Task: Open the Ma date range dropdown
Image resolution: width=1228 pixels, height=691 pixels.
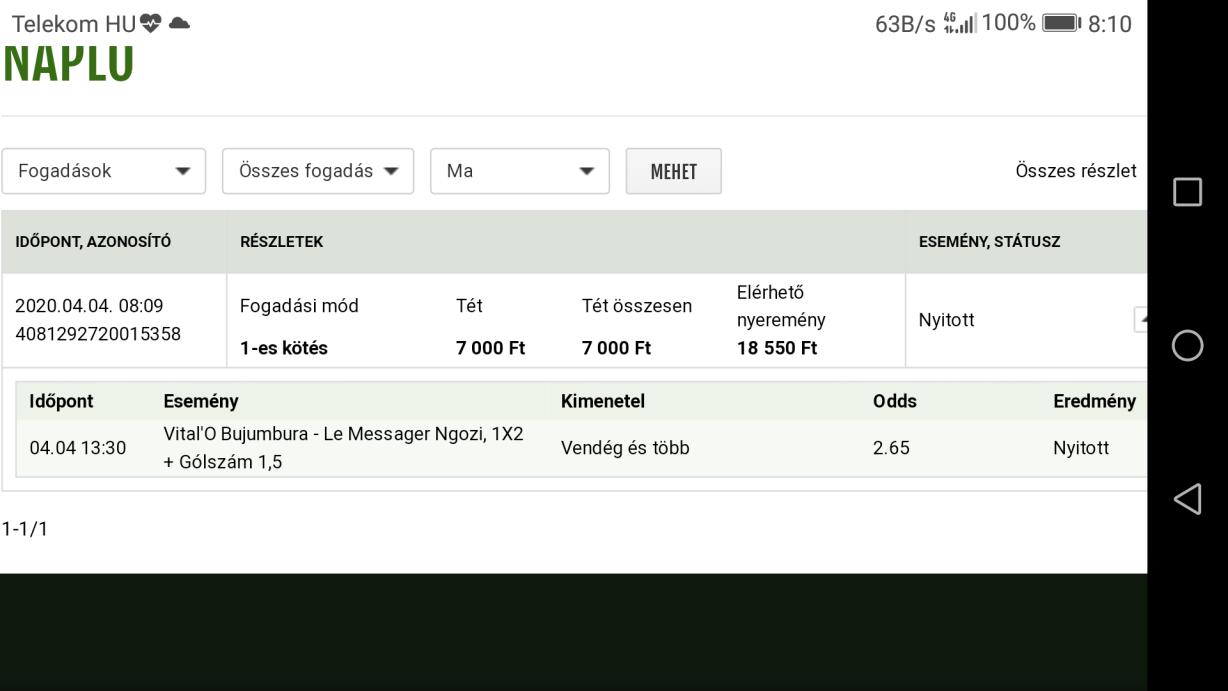Action: tap(519, 171)
